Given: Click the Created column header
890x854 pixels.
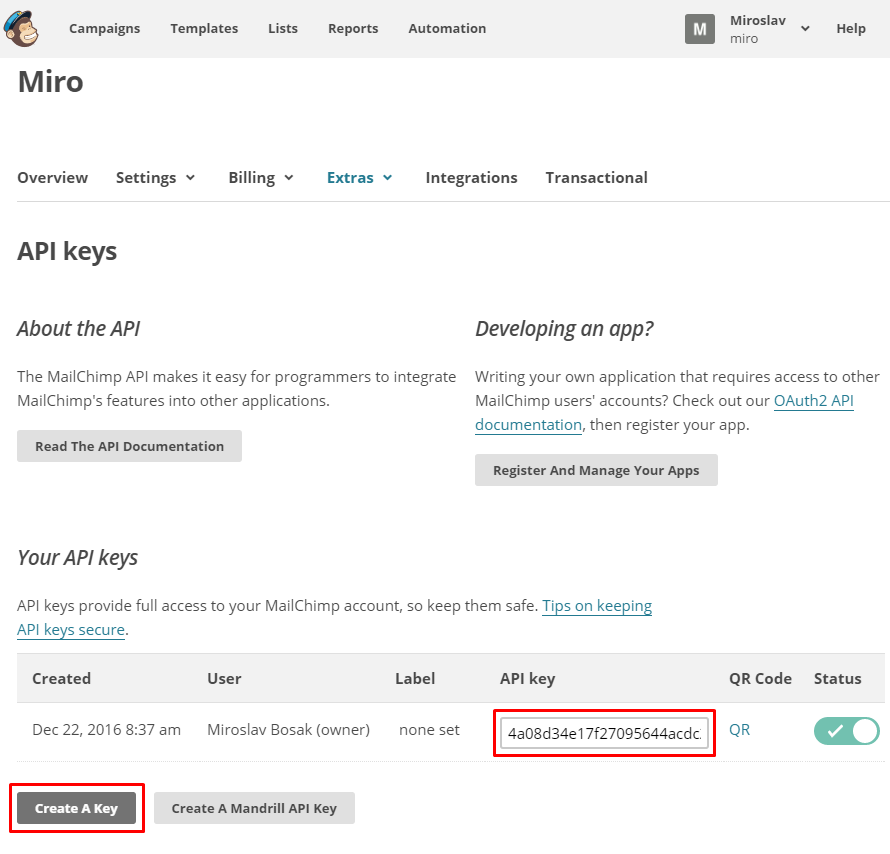Looking at the screenshot, I should 61,679.
